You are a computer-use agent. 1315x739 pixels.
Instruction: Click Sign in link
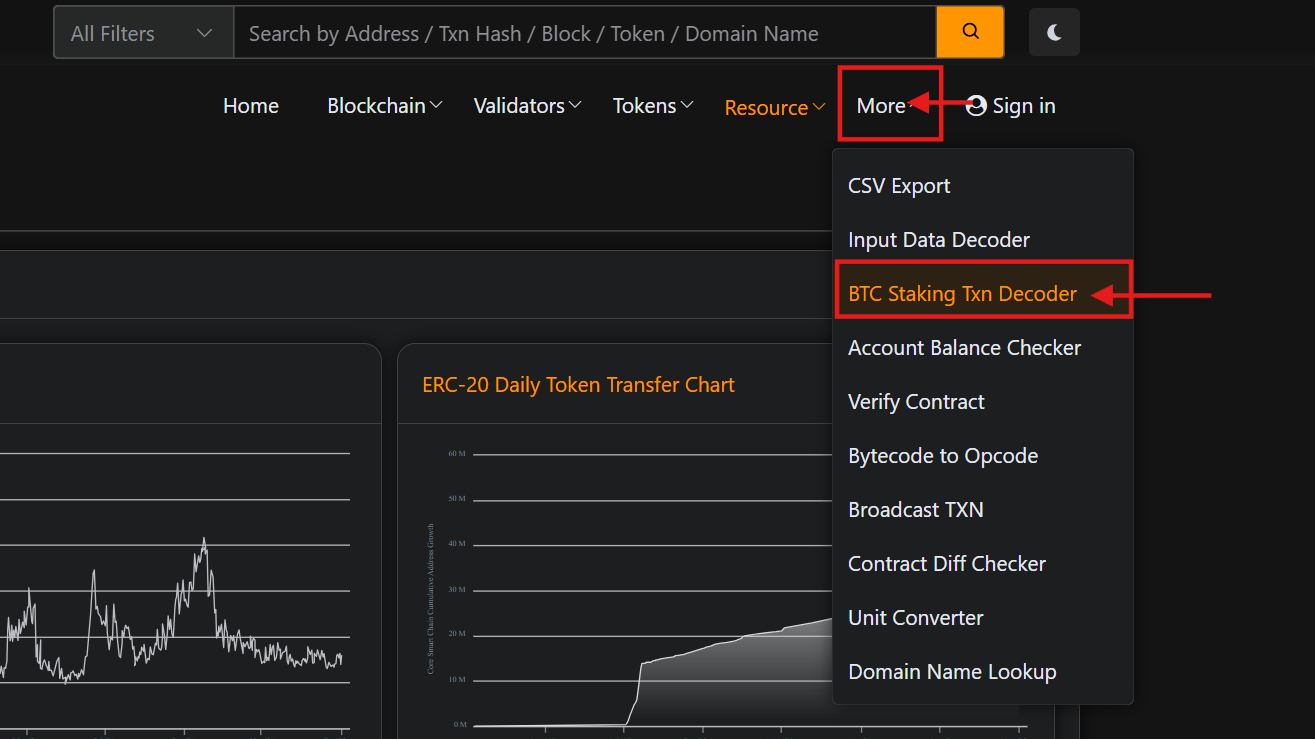(1011, 106)
